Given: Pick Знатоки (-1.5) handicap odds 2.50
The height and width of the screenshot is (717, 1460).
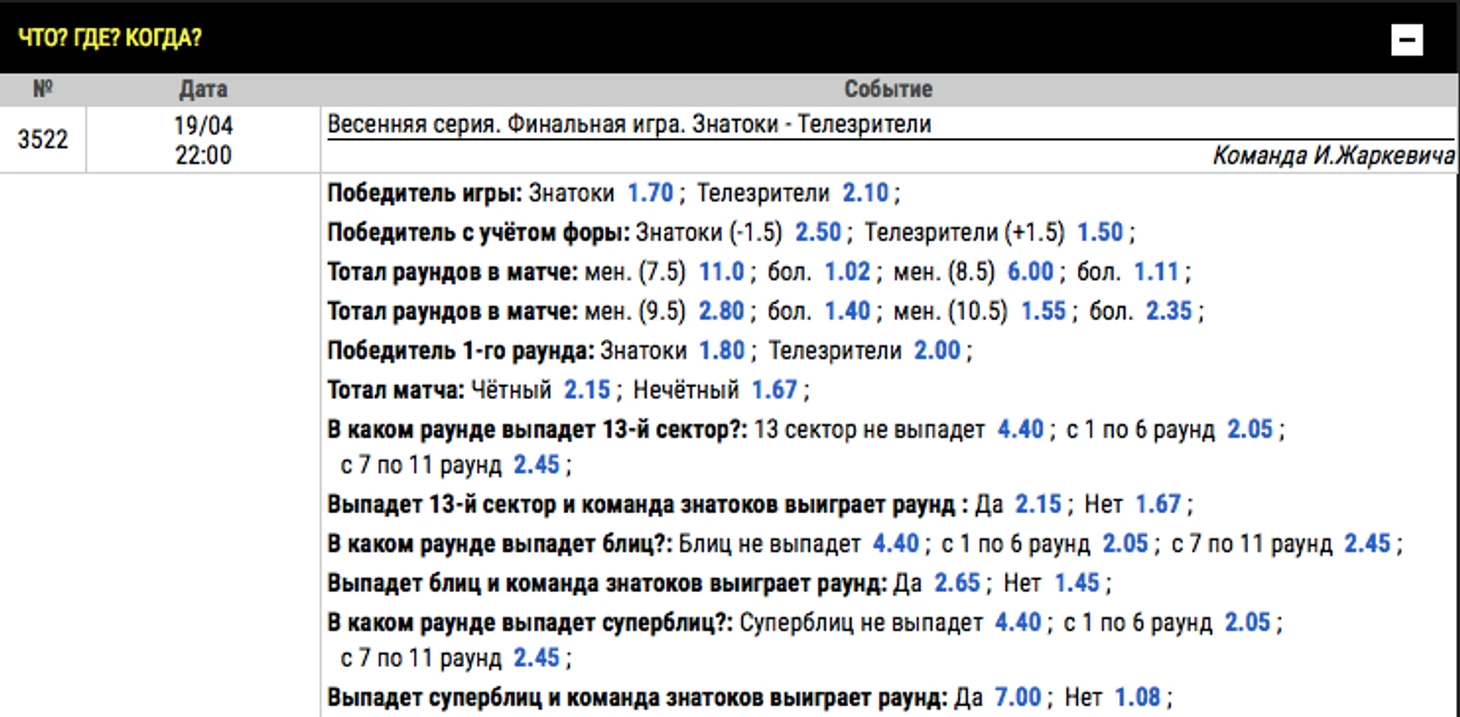Looking at the screenshot, I should pyautogui.click(x=818, y=232).
